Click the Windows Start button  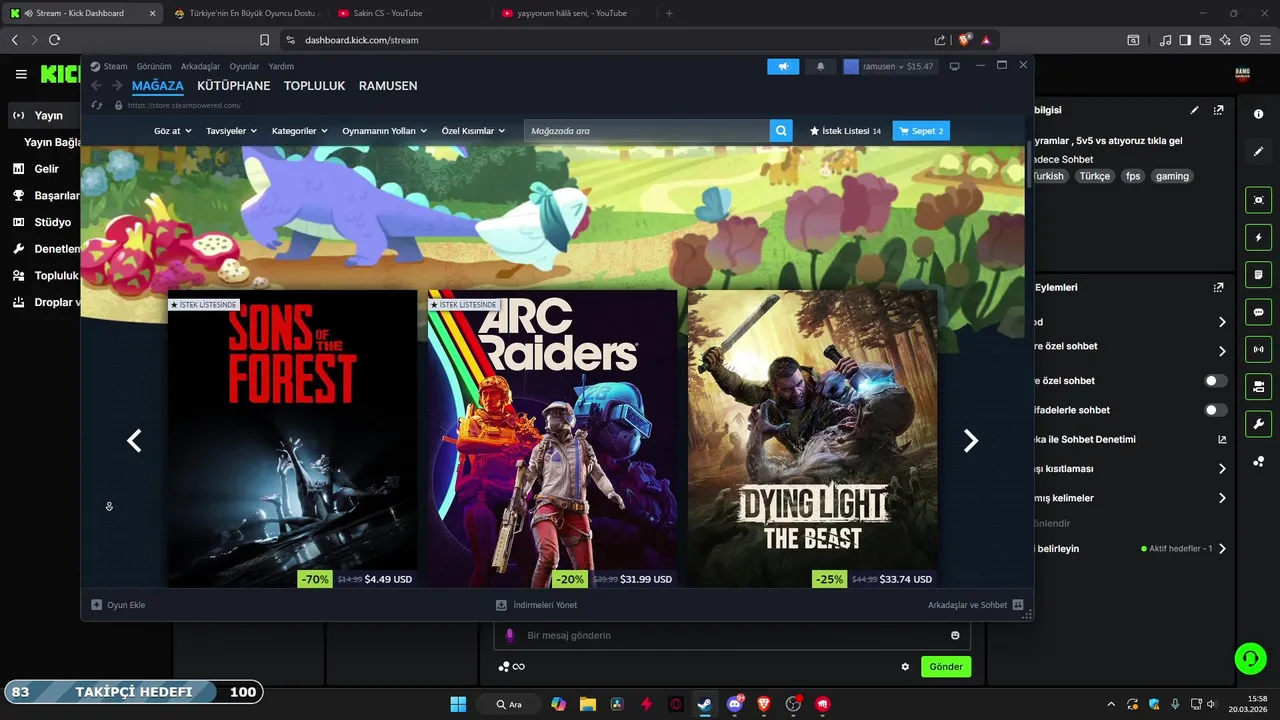458,704
